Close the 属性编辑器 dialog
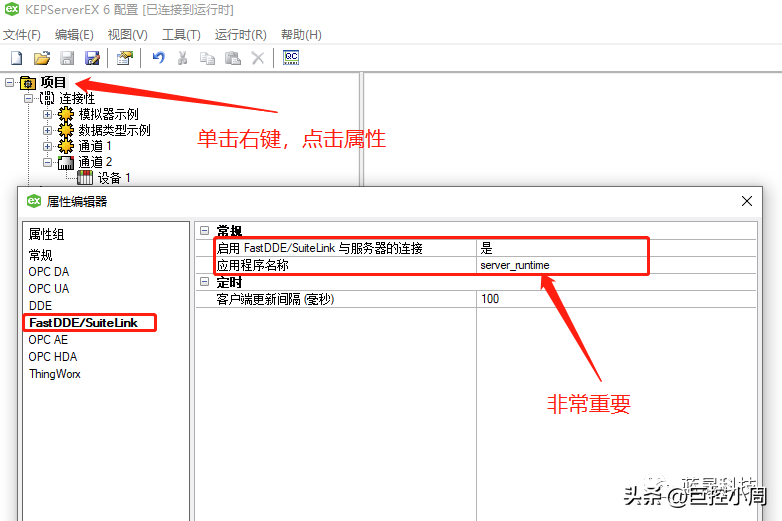Viewport: 782px width, 521px height. click(x=746, y=201)
